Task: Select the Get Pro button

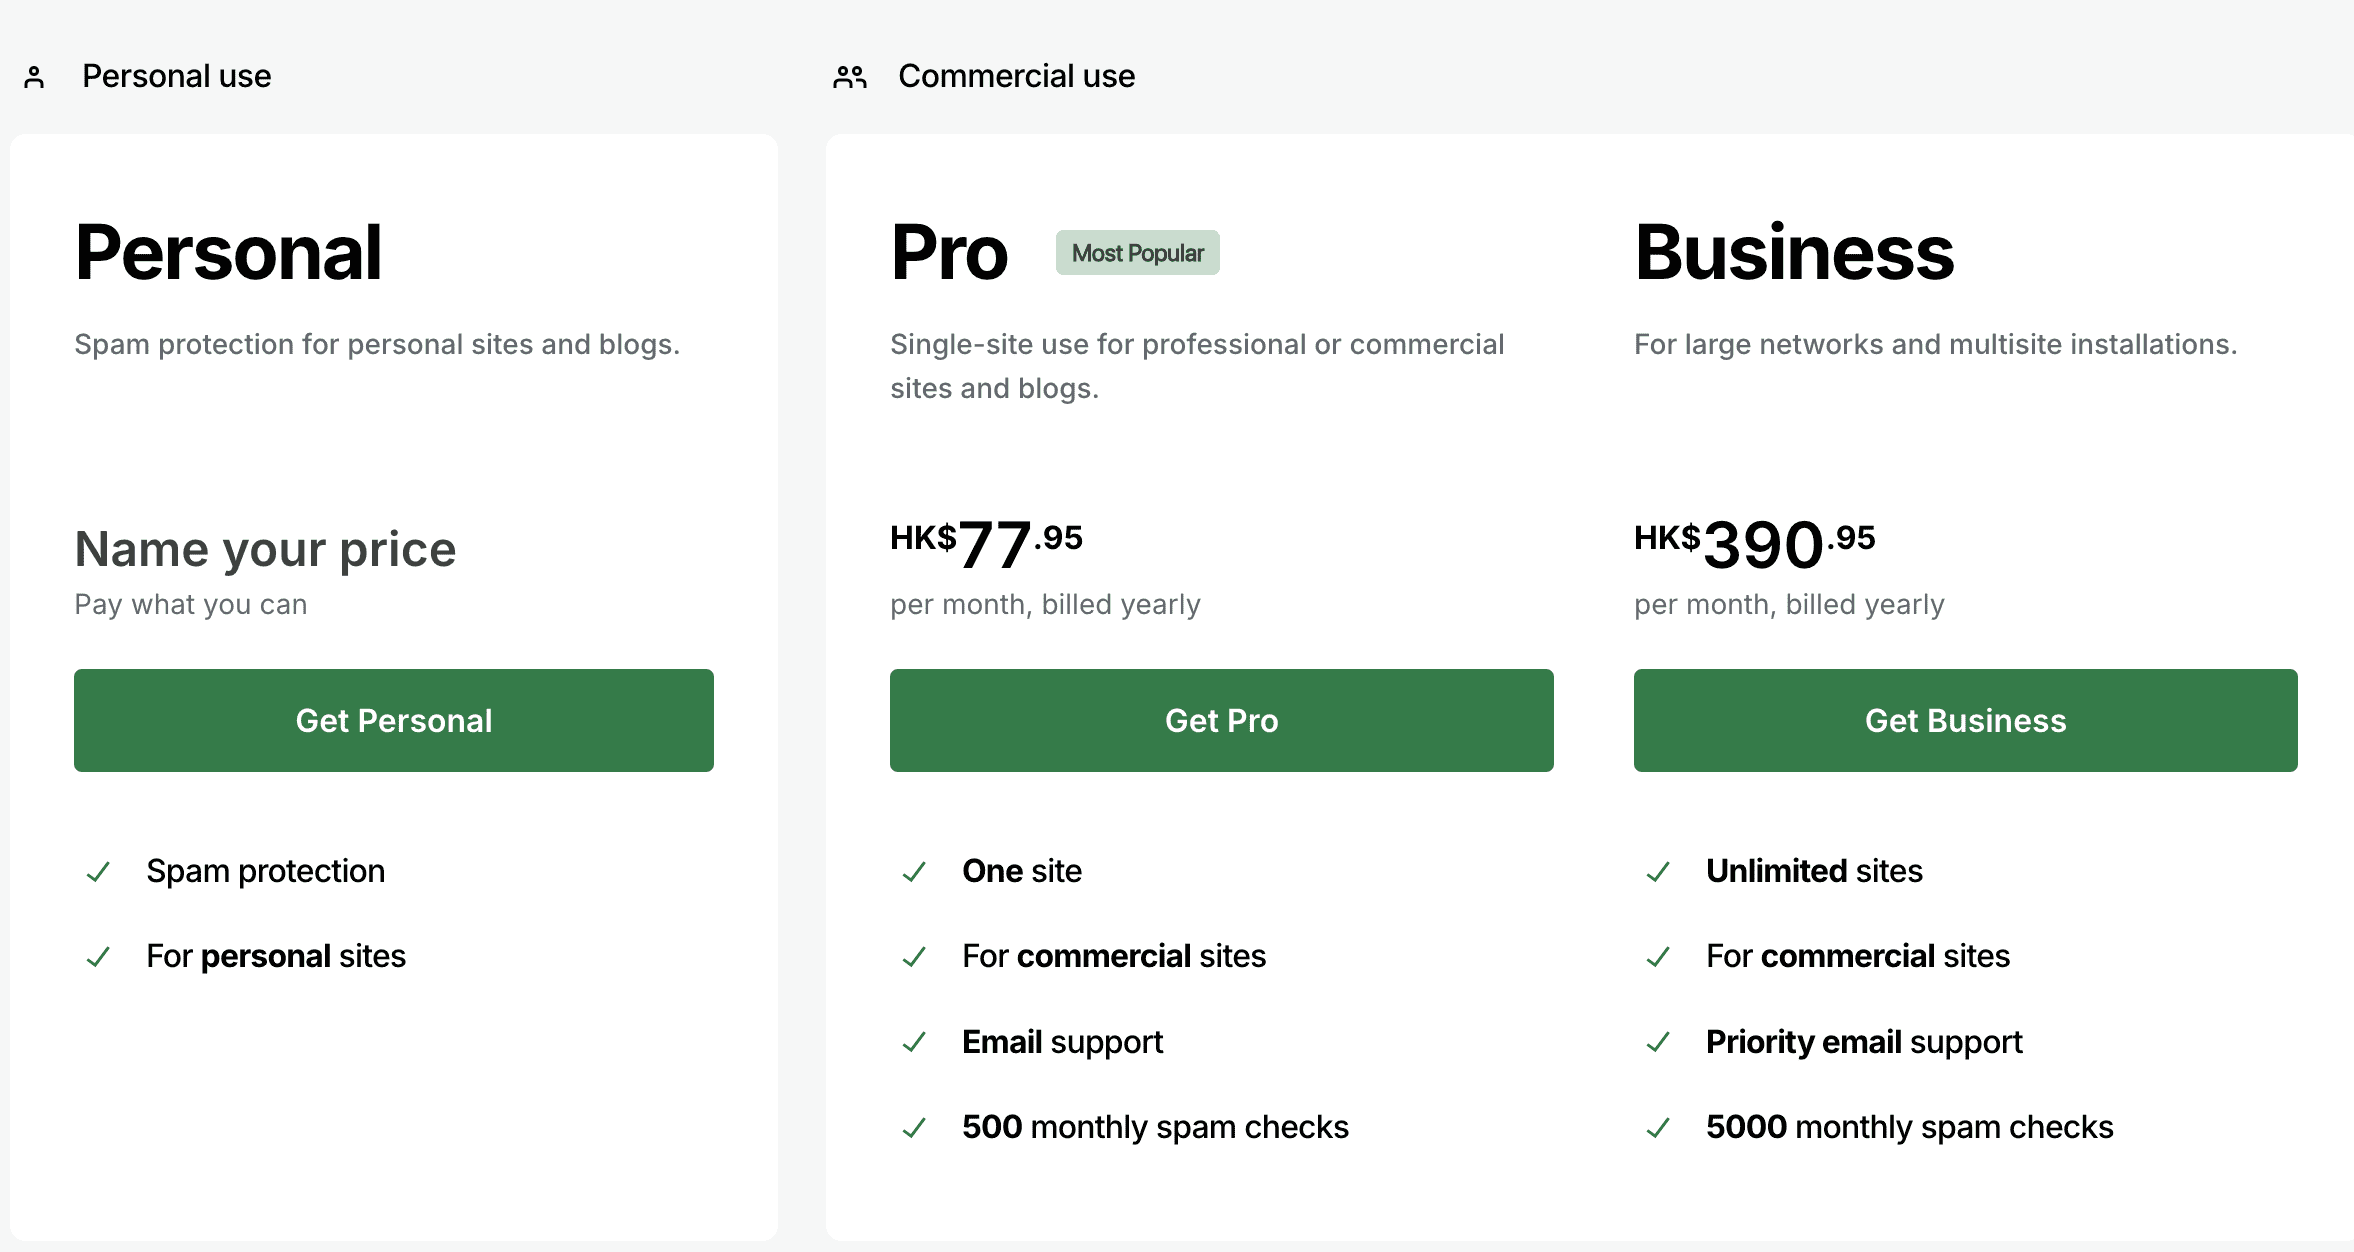Action: [1221, 720]
